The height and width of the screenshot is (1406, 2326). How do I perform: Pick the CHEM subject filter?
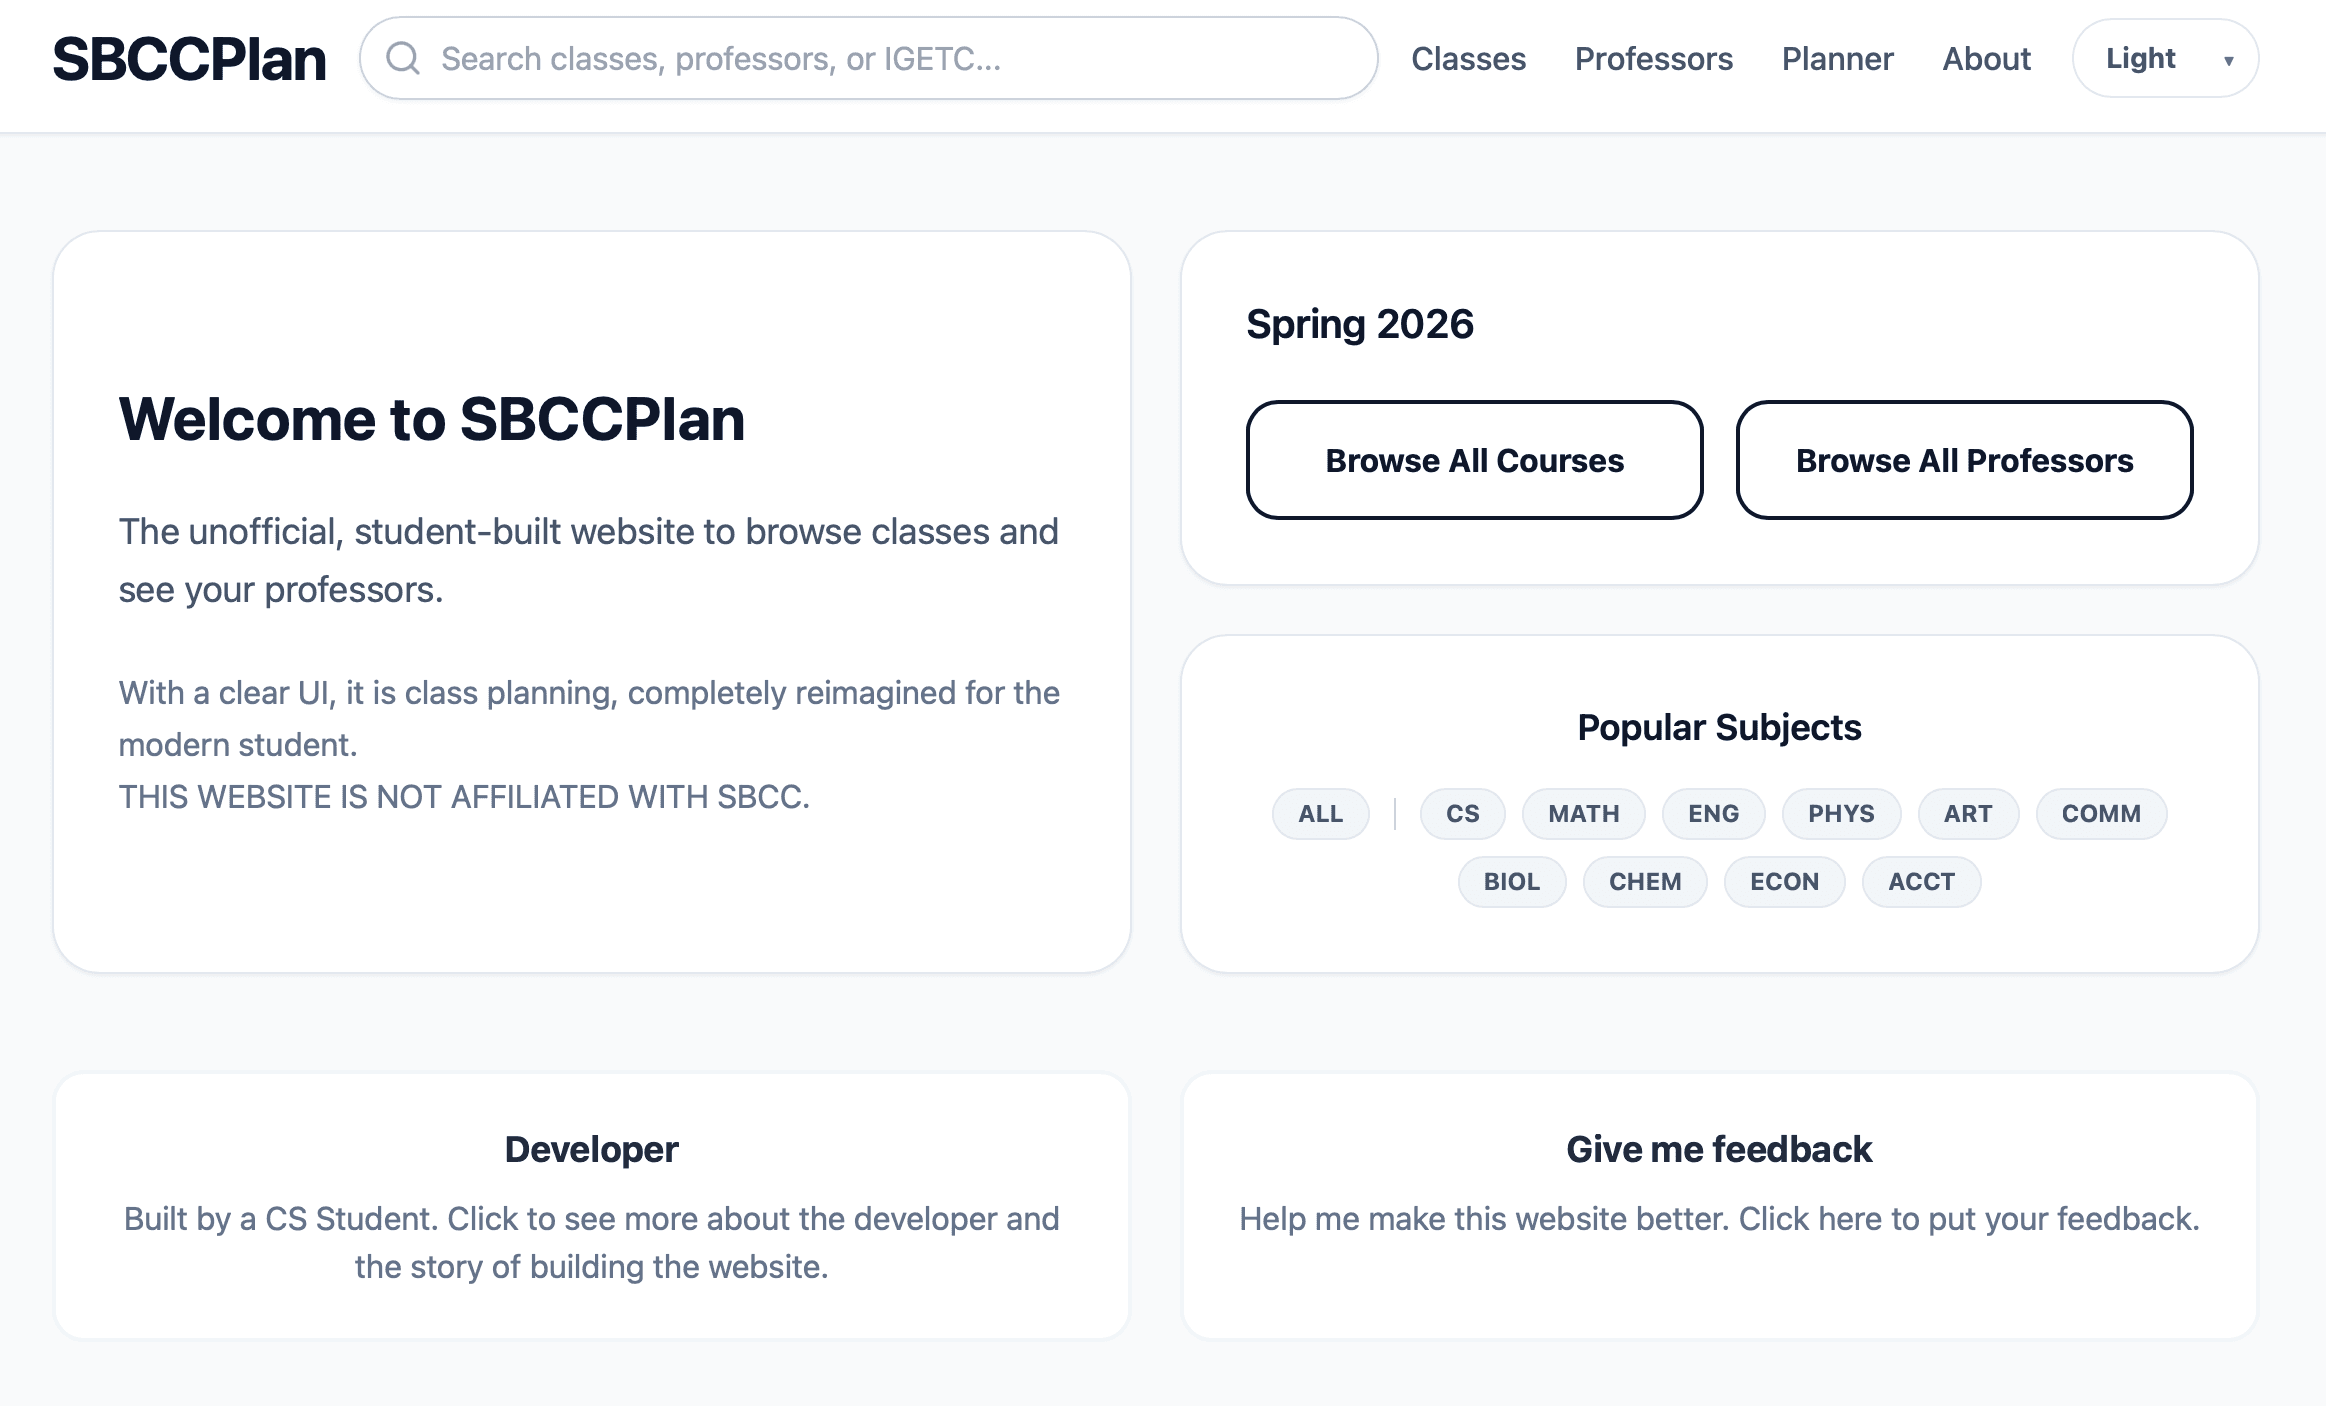click(1645, 881)
